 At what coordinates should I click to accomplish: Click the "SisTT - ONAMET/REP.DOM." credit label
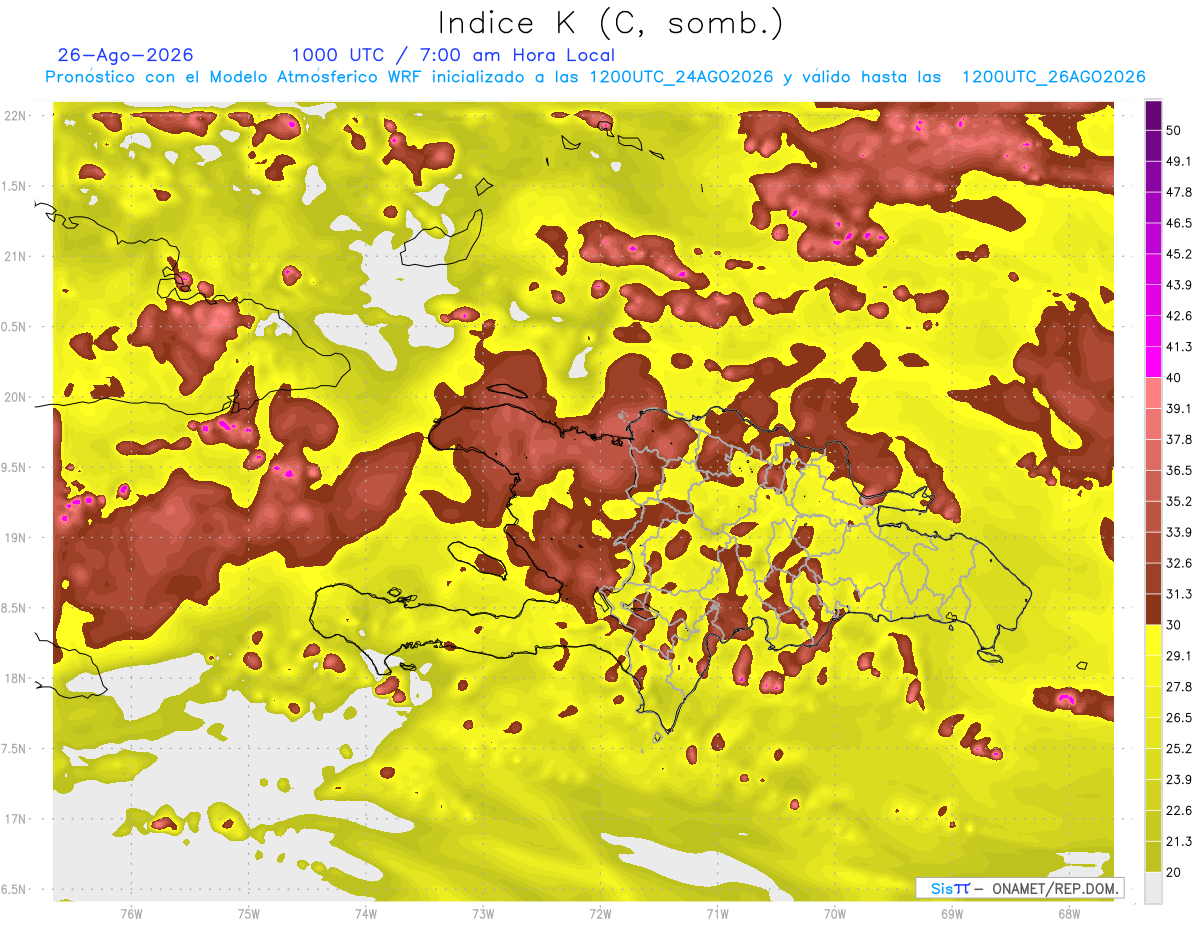point(1018,888)
